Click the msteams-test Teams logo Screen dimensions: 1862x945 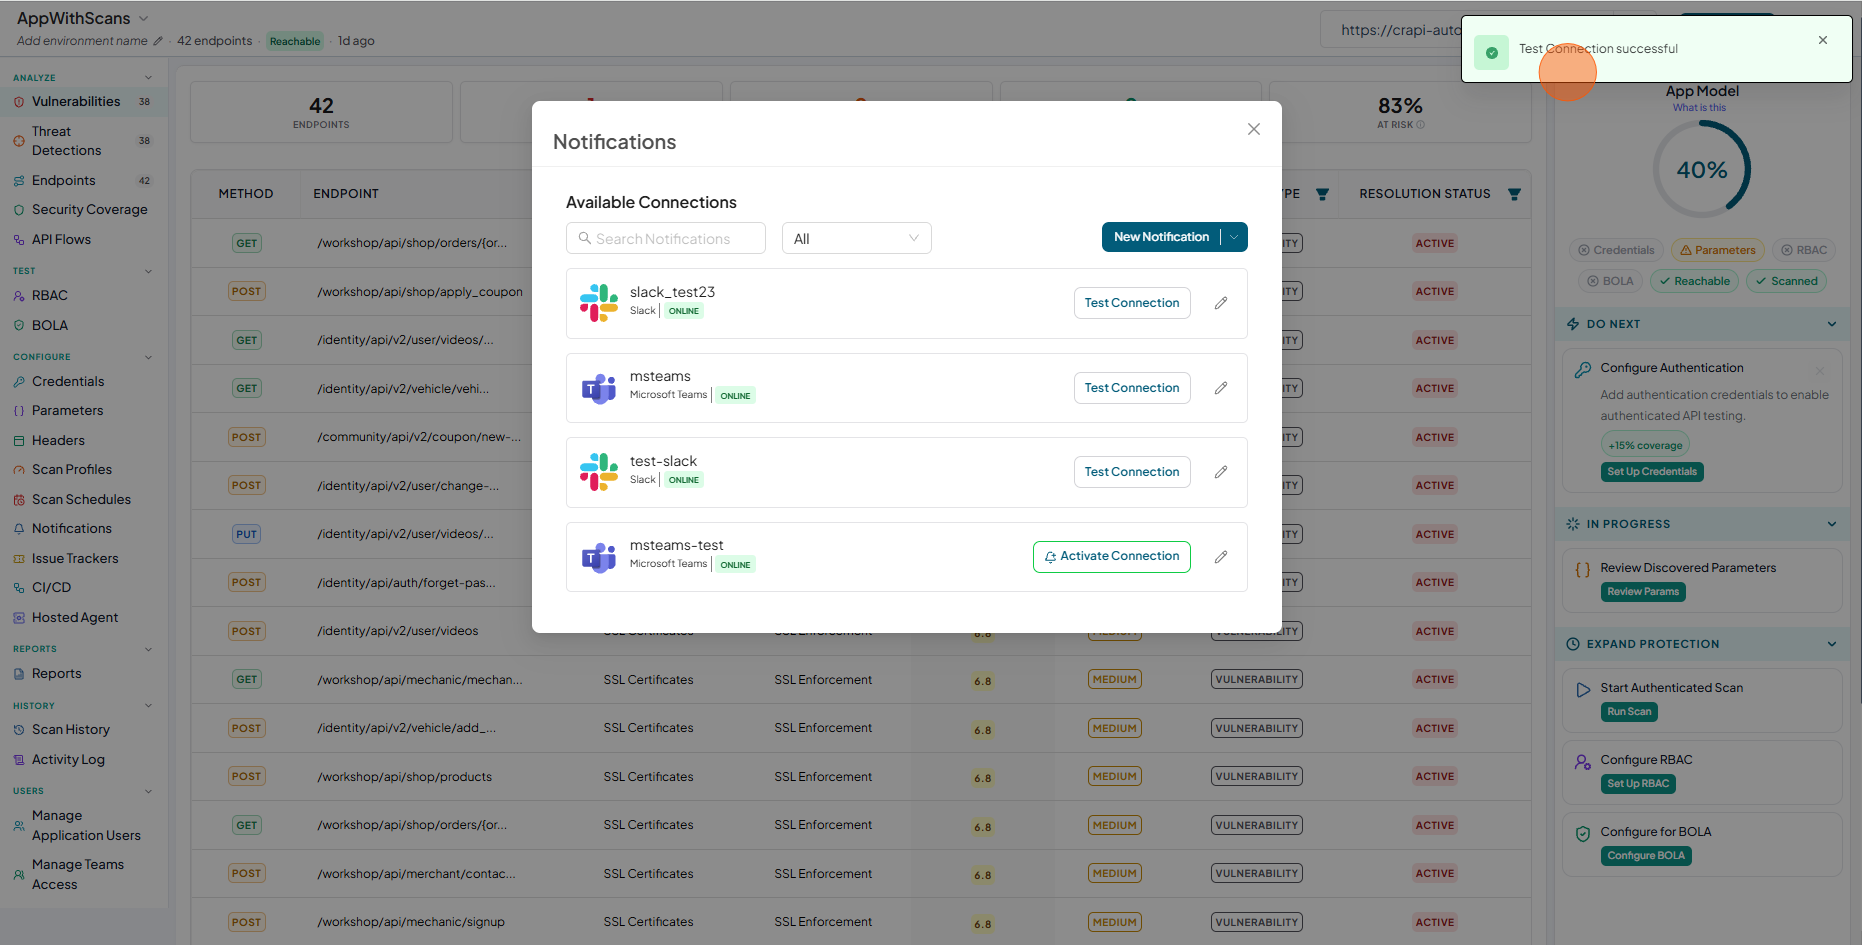point(599,557)
